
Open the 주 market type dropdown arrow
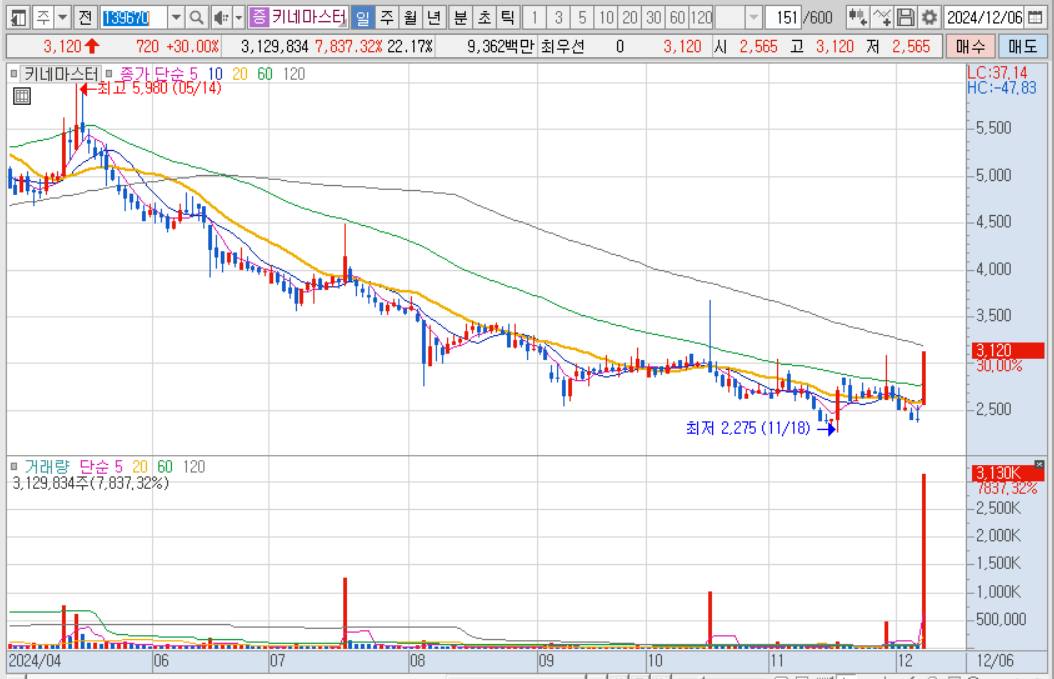click(63, 17)
